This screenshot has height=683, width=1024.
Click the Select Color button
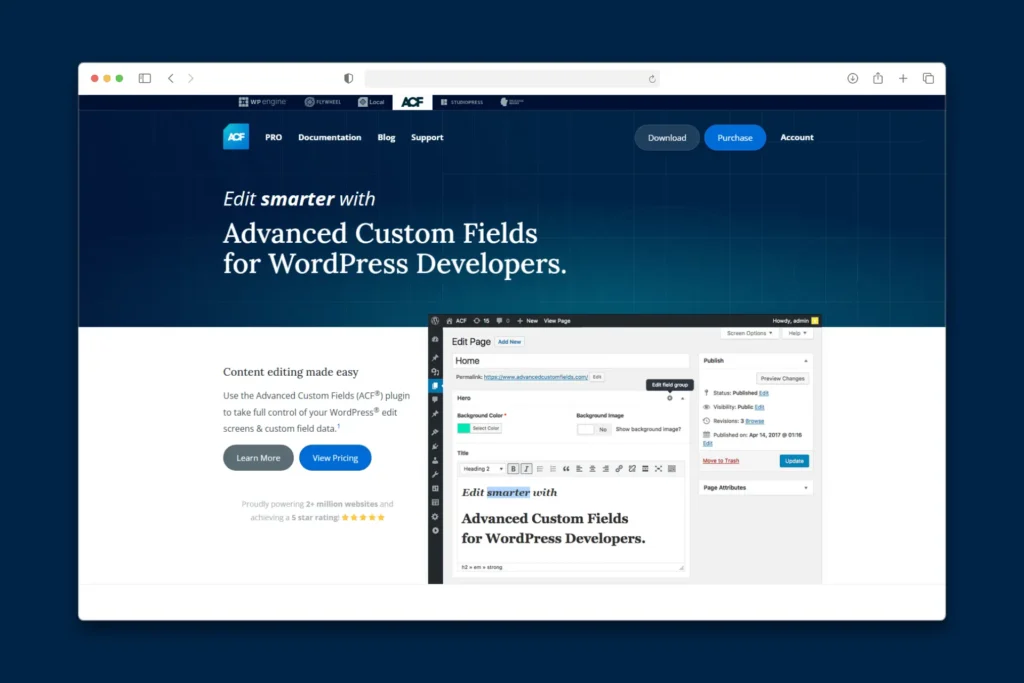(x=486, y=428)
